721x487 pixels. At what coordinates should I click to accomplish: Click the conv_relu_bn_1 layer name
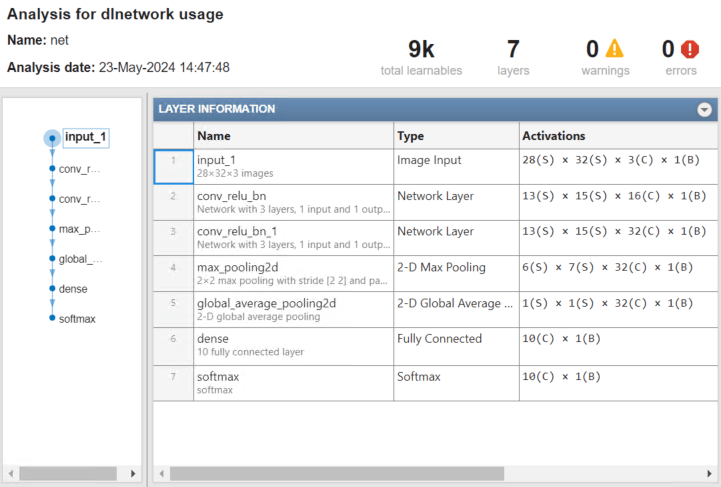point(239,231)
